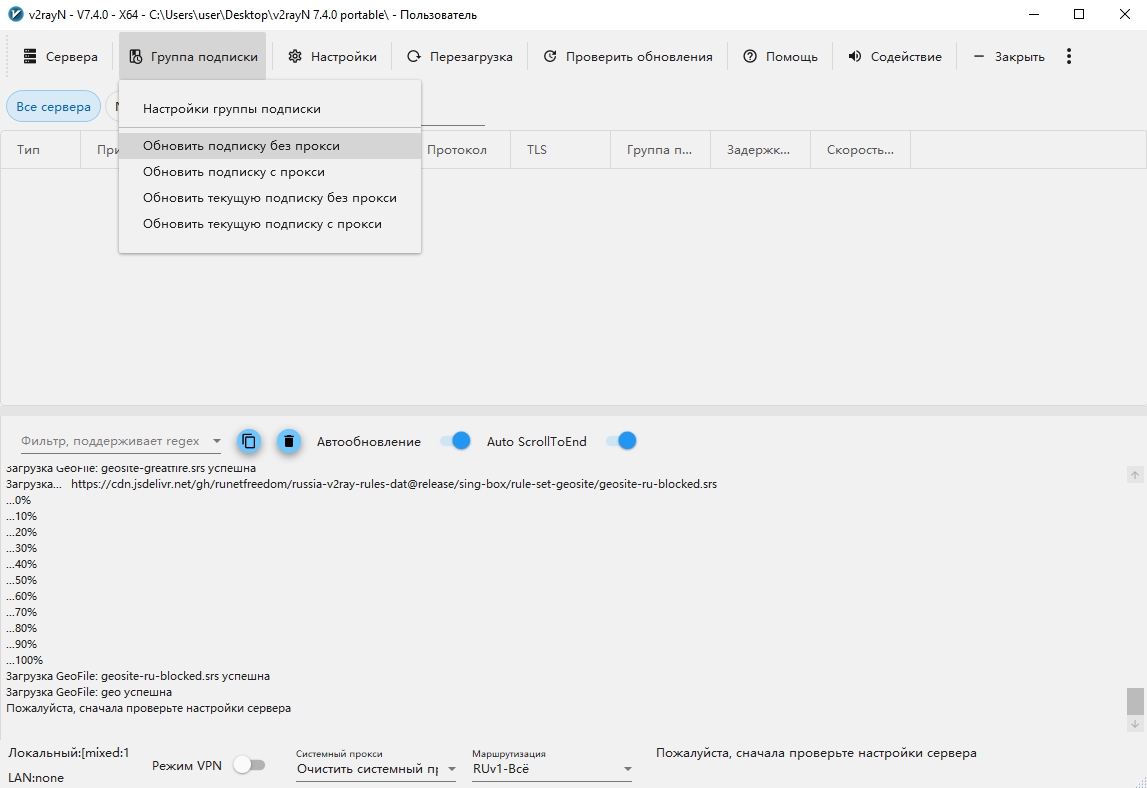Click the "...100%" progress log line

(24, 660)
